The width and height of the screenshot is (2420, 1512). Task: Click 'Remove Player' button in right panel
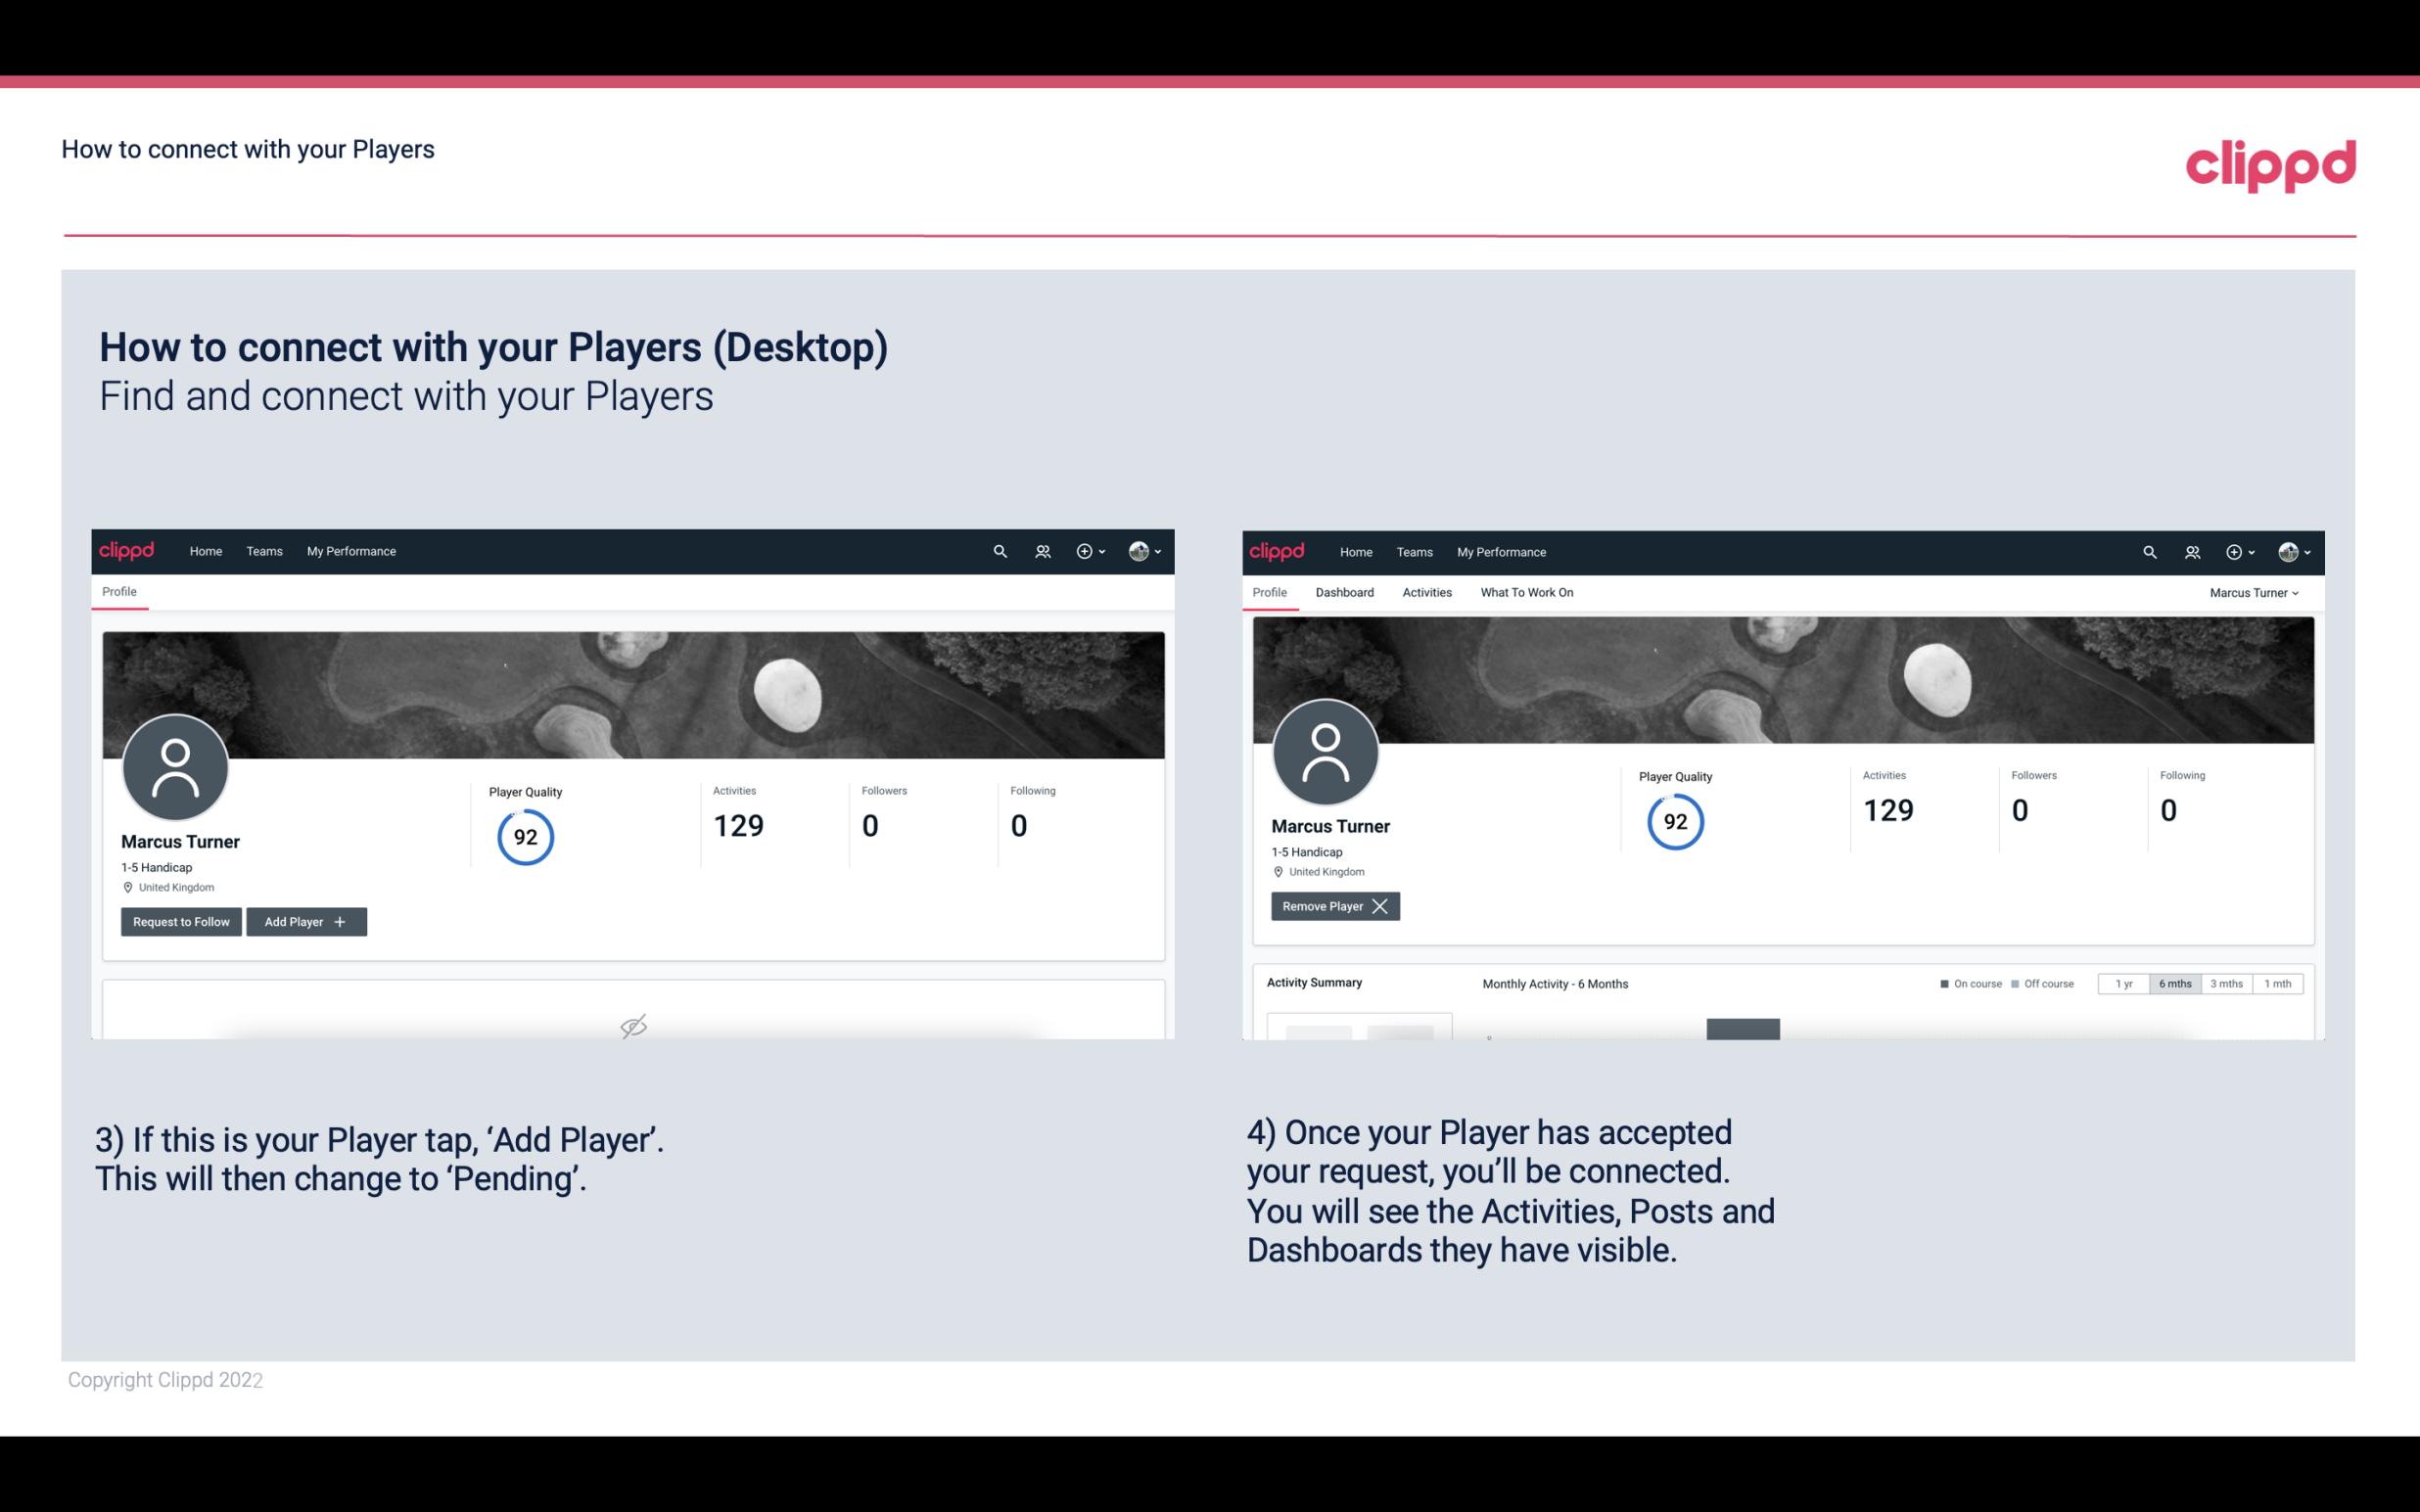coord(1334,906)
